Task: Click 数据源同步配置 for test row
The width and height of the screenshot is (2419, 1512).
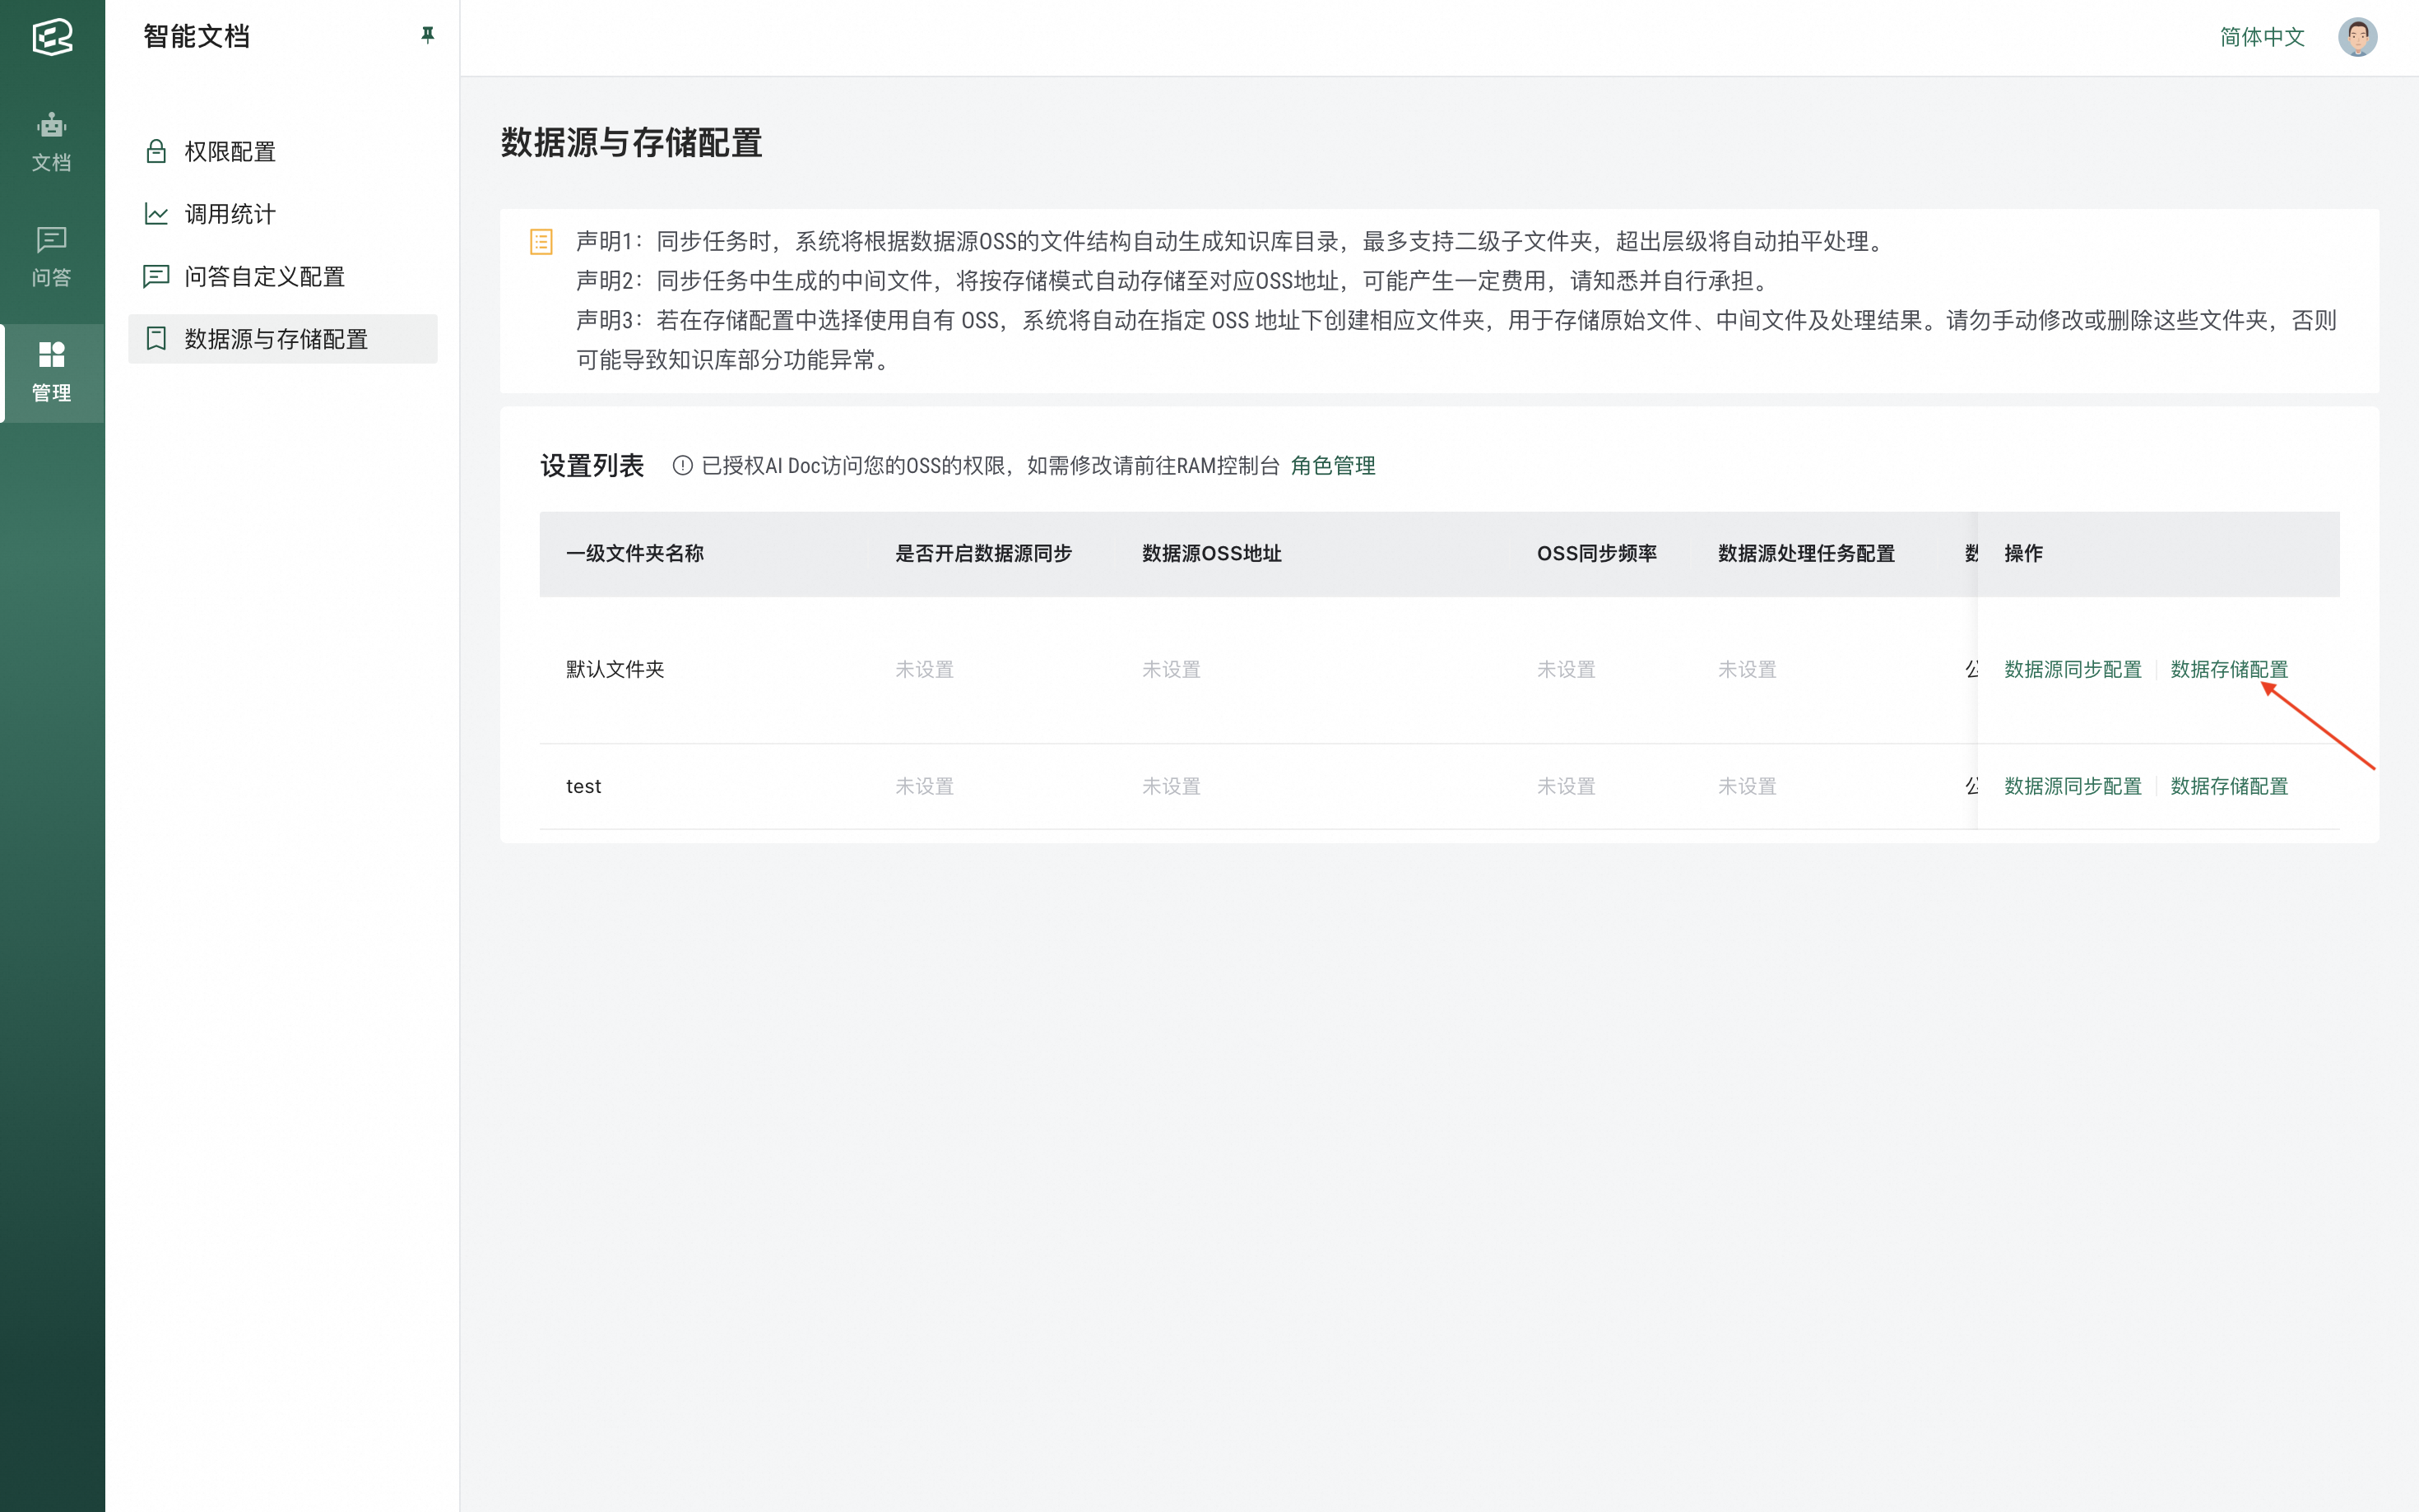Action: [x=2072, y=786]
